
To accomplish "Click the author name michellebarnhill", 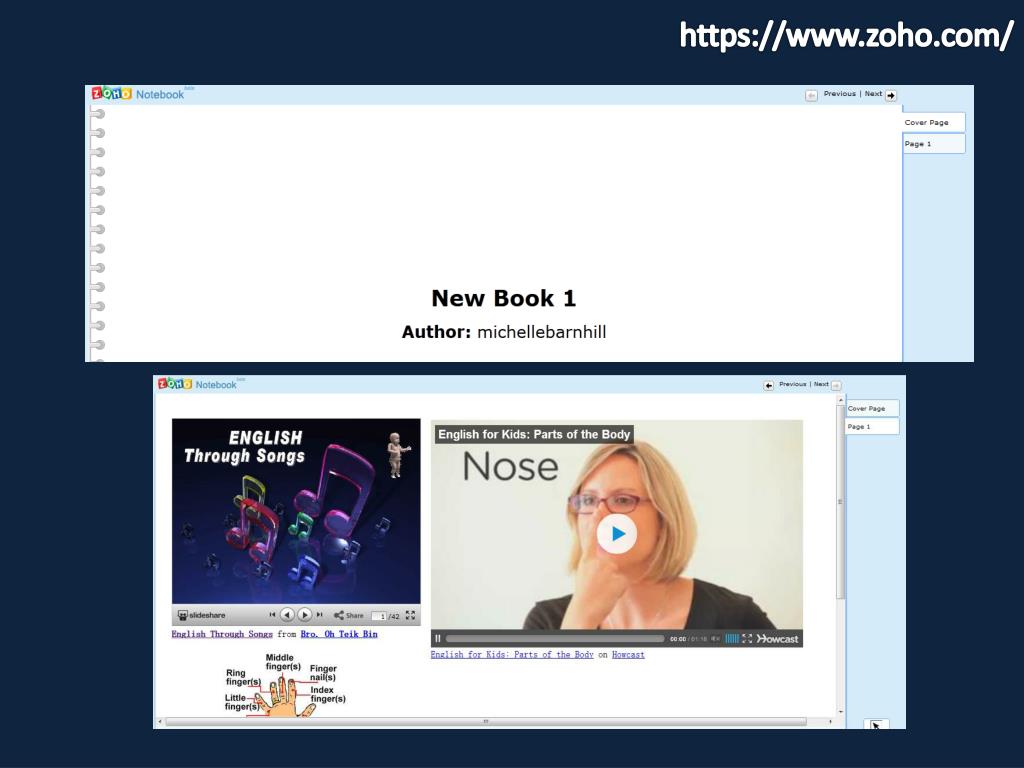I will [541, 332].
